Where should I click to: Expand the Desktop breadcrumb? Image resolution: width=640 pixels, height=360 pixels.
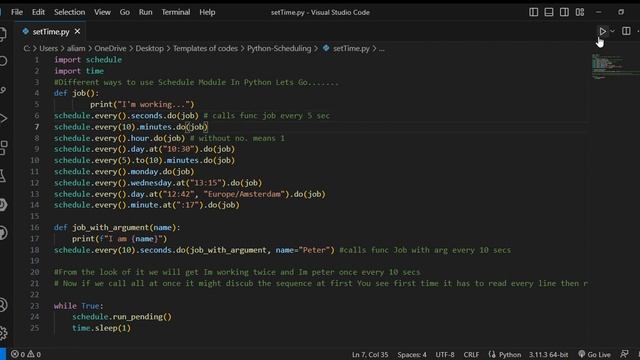click(x=149, y=49)
